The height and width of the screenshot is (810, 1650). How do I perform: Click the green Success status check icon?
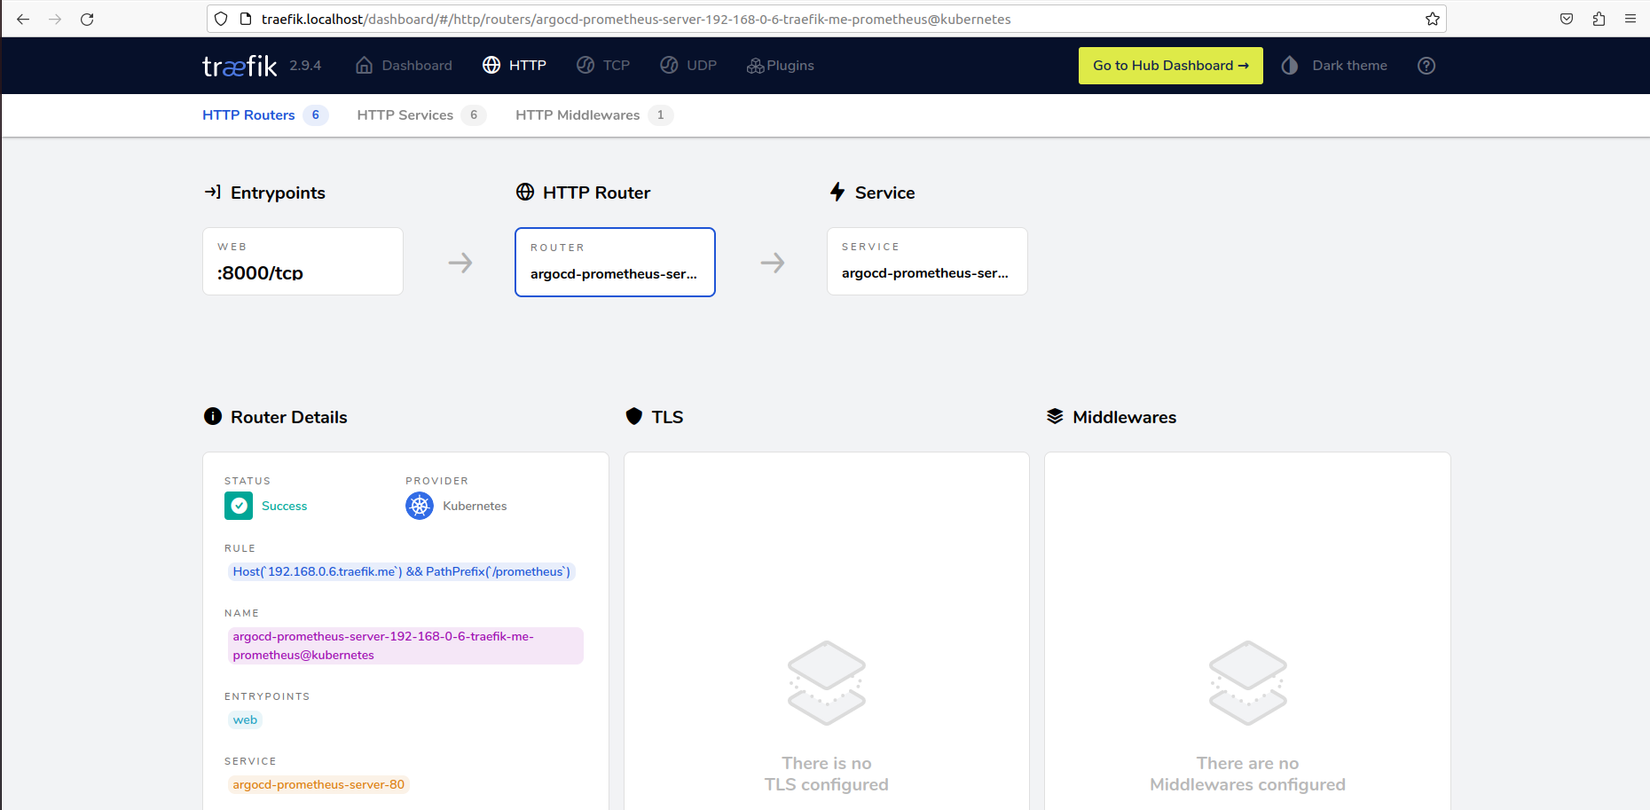click(x=238, y=506)
